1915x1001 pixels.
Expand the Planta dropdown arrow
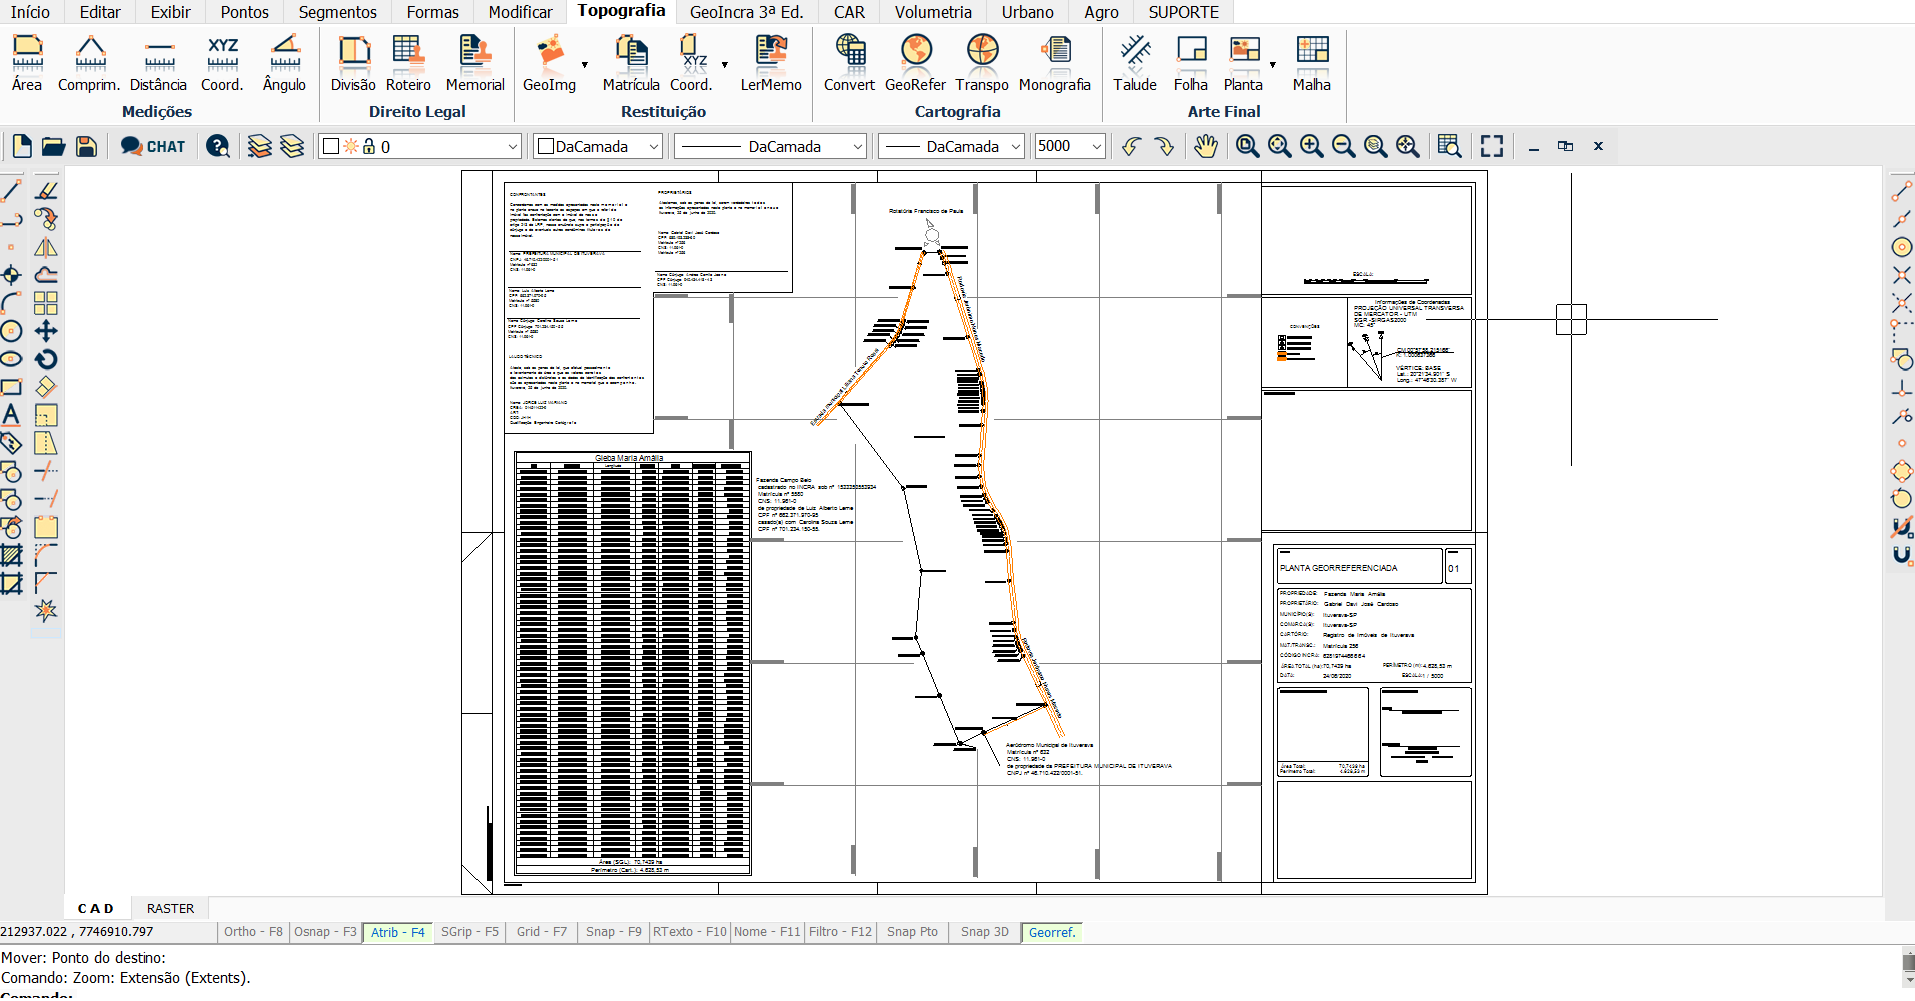pyautogui.click(x=1273, y=65)
